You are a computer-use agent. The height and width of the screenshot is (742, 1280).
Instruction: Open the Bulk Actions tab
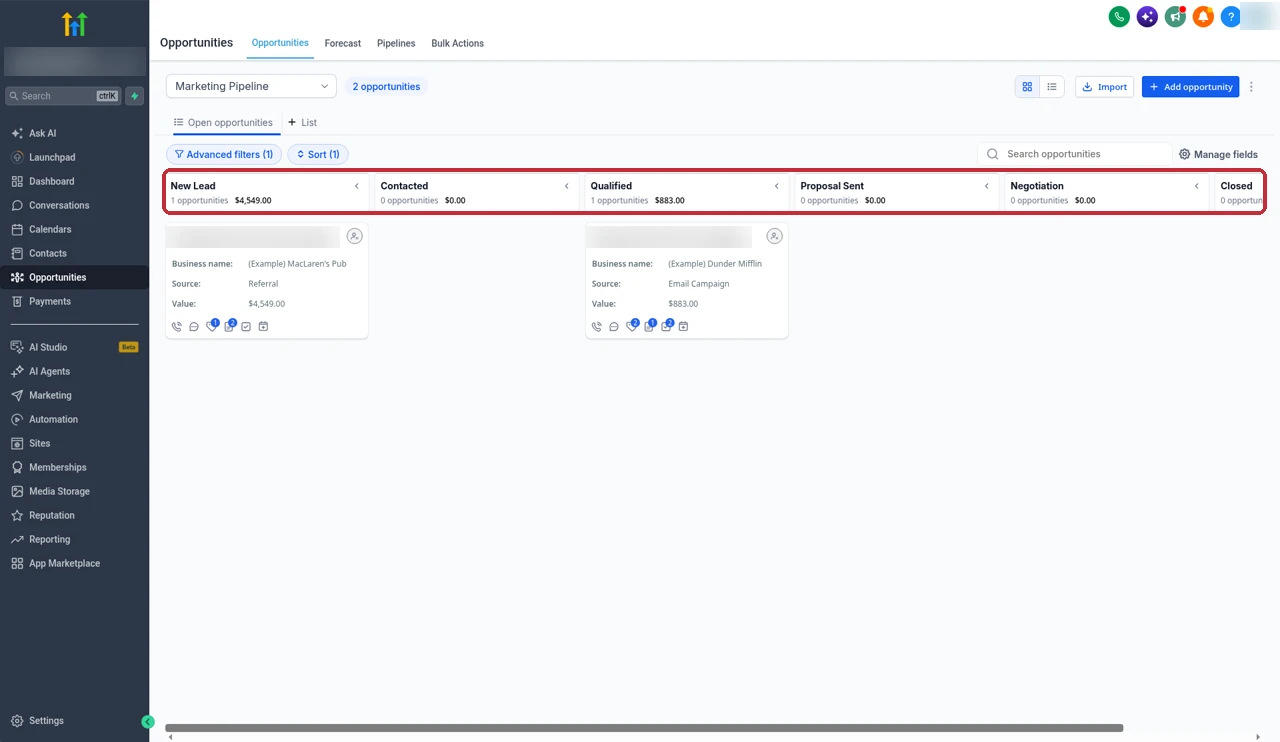pyautogui.click(x=457, y=43)
